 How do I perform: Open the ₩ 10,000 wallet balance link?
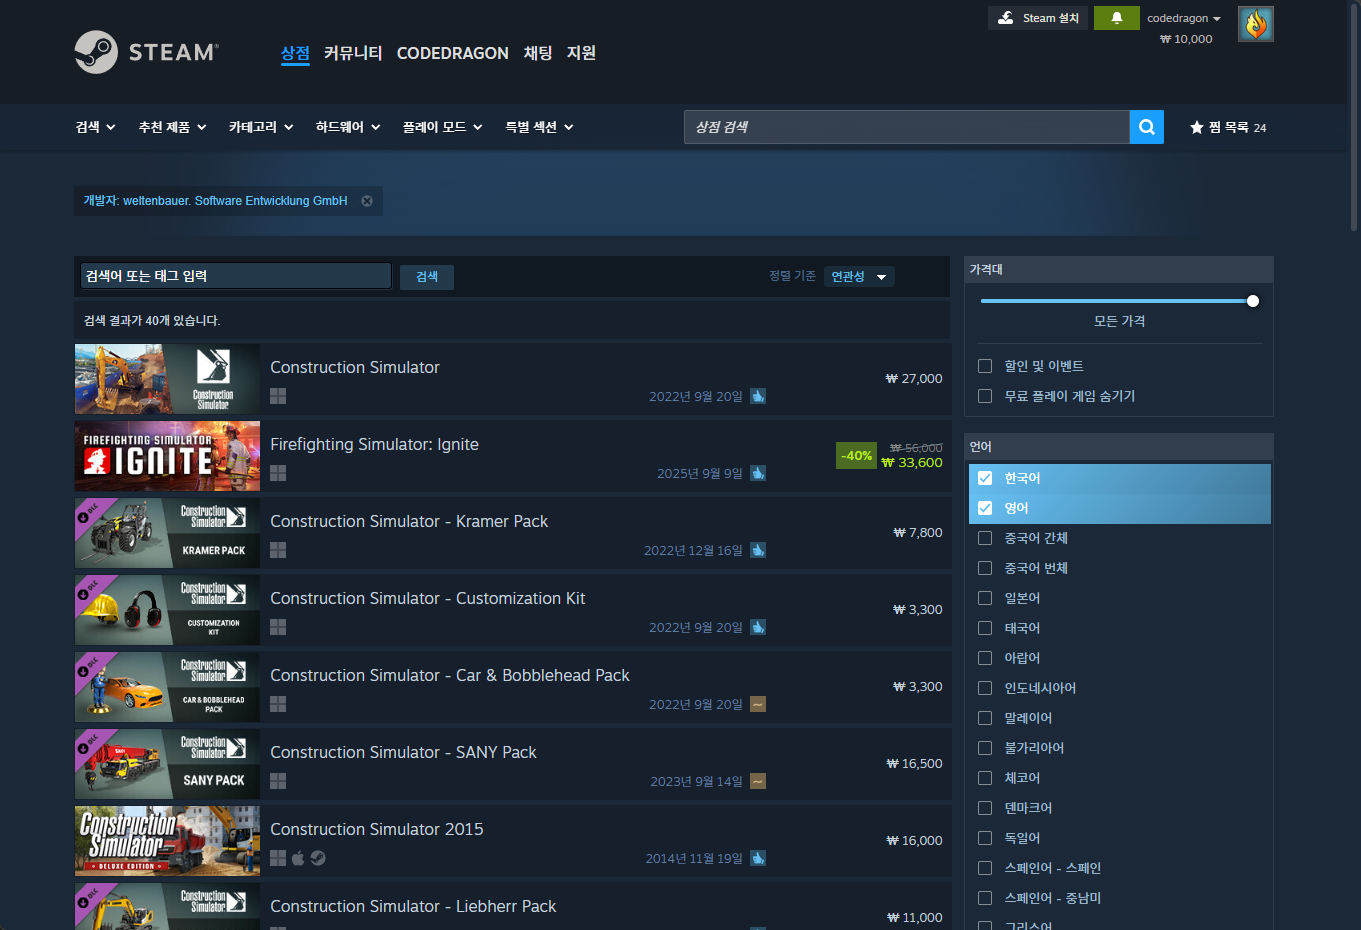1186,39
